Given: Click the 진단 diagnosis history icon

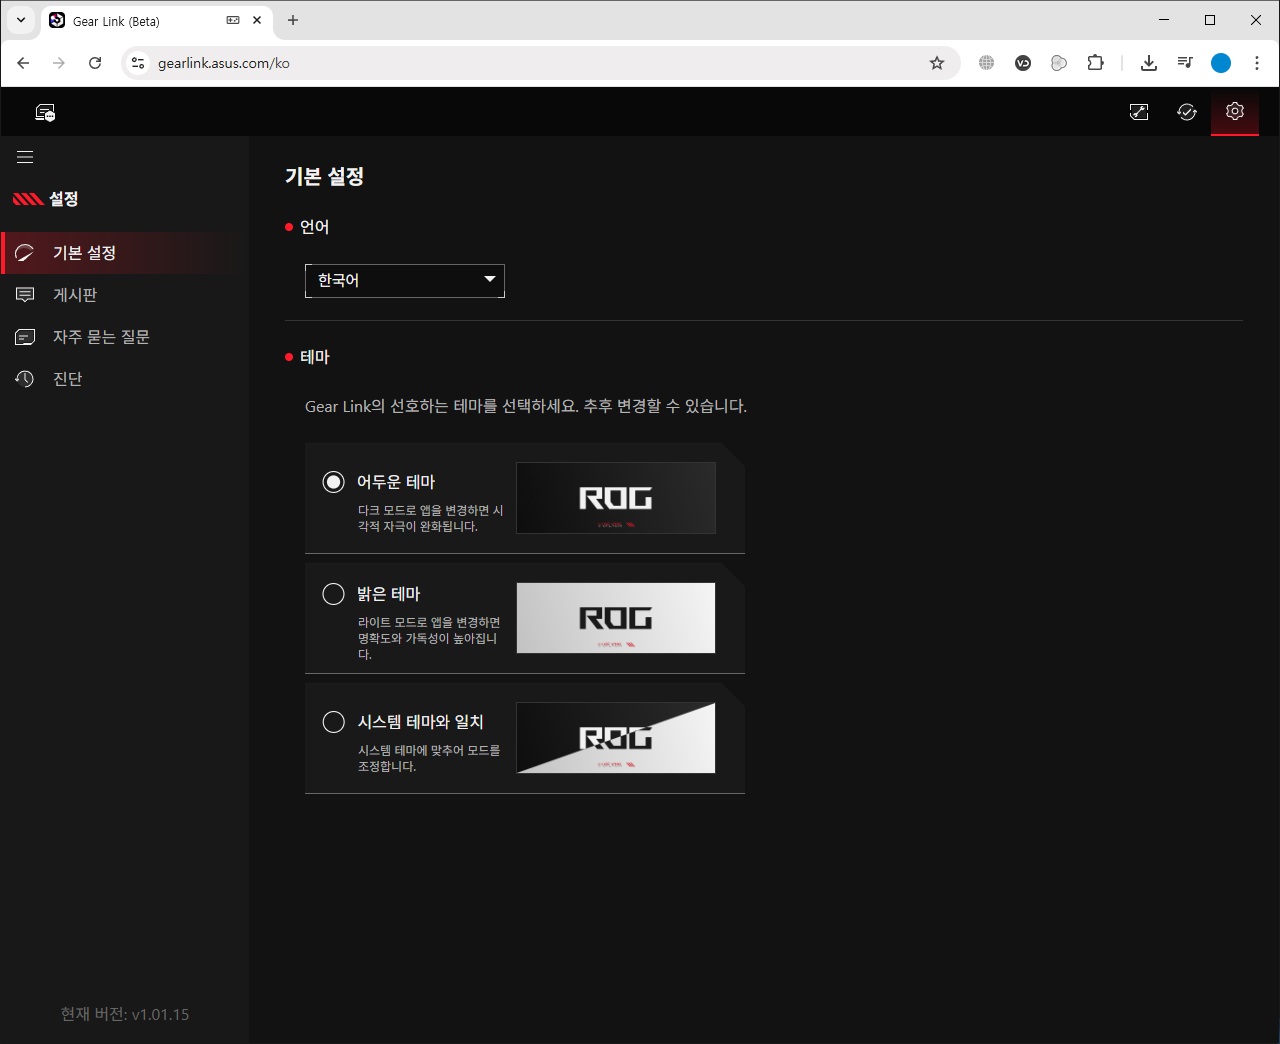Looking at the screenshot, I should tap(25, 379).
